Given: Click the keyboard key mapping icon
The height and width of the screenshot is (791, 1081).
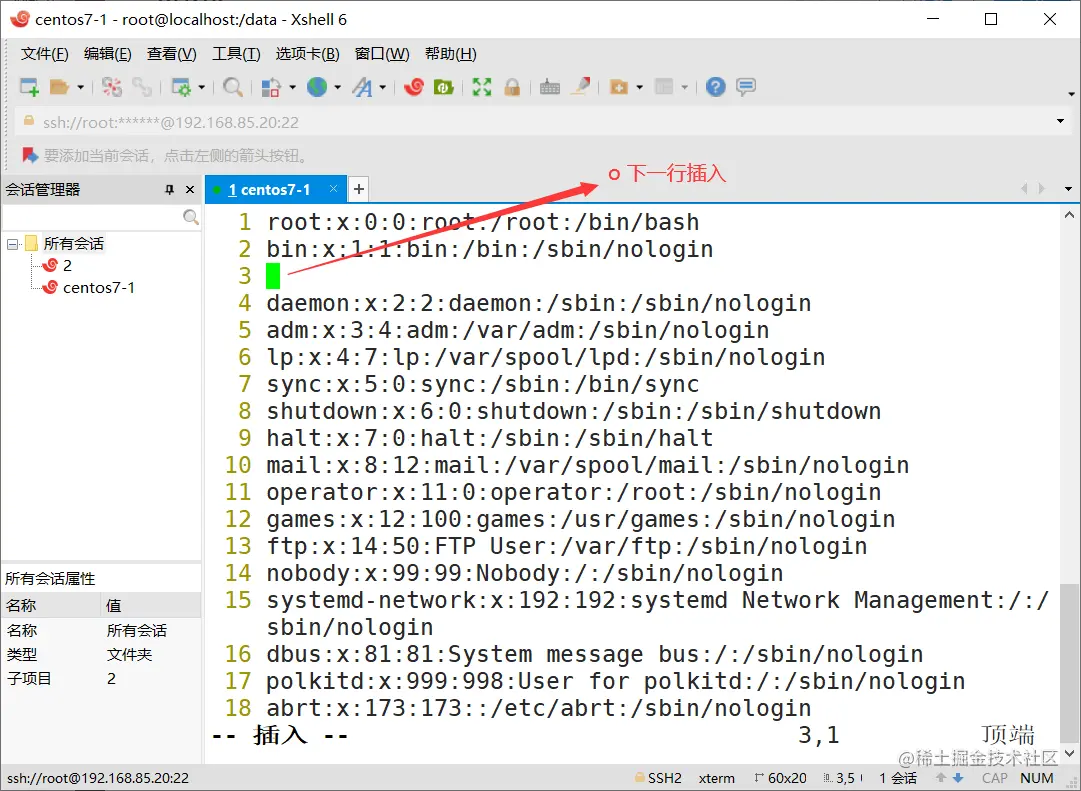Looking at the screenshot, I should [x=549, y=87].
